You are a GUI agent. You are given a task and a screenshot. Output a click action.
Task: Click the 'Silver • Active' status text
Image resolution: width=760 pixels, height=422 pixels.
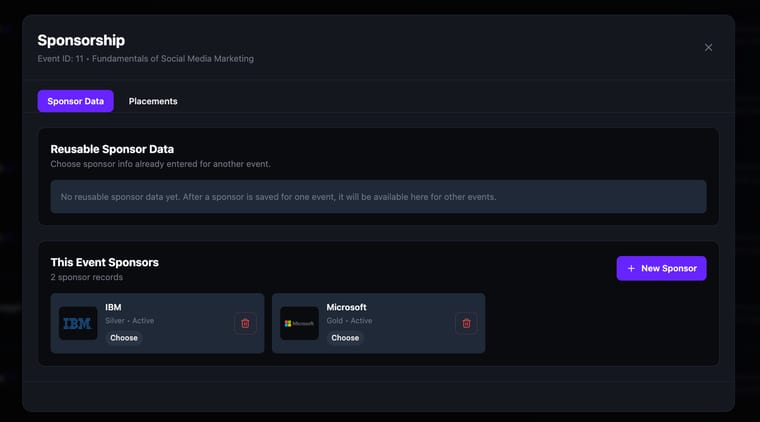click(129, 321)
